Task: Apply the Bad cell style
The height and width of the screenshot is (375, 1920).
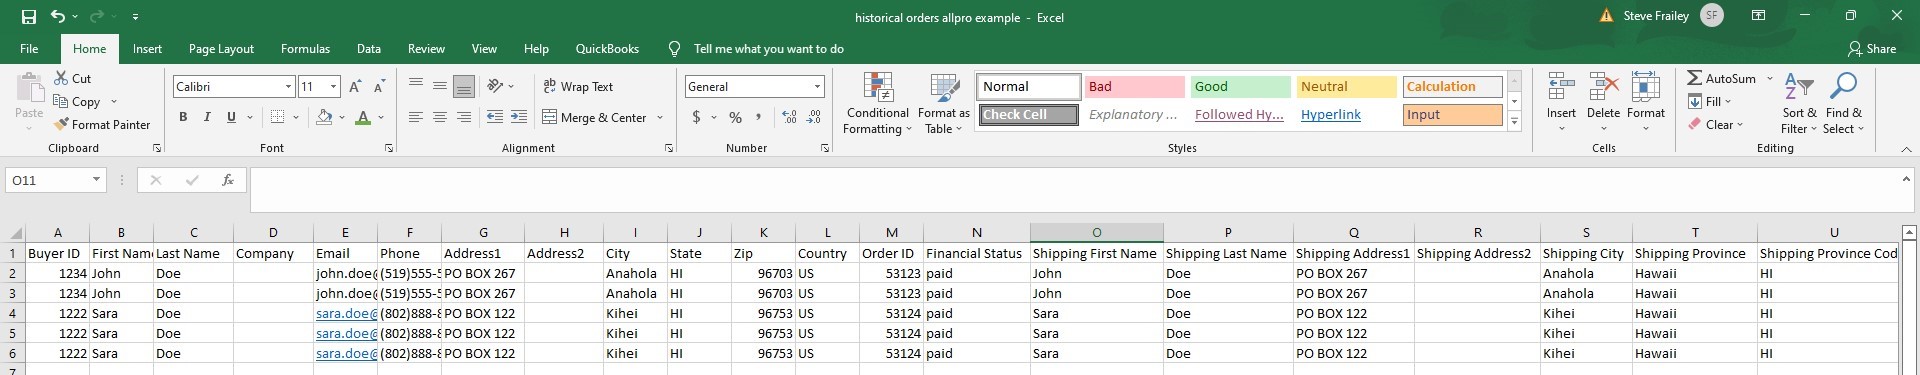Action: (1135, 86)
